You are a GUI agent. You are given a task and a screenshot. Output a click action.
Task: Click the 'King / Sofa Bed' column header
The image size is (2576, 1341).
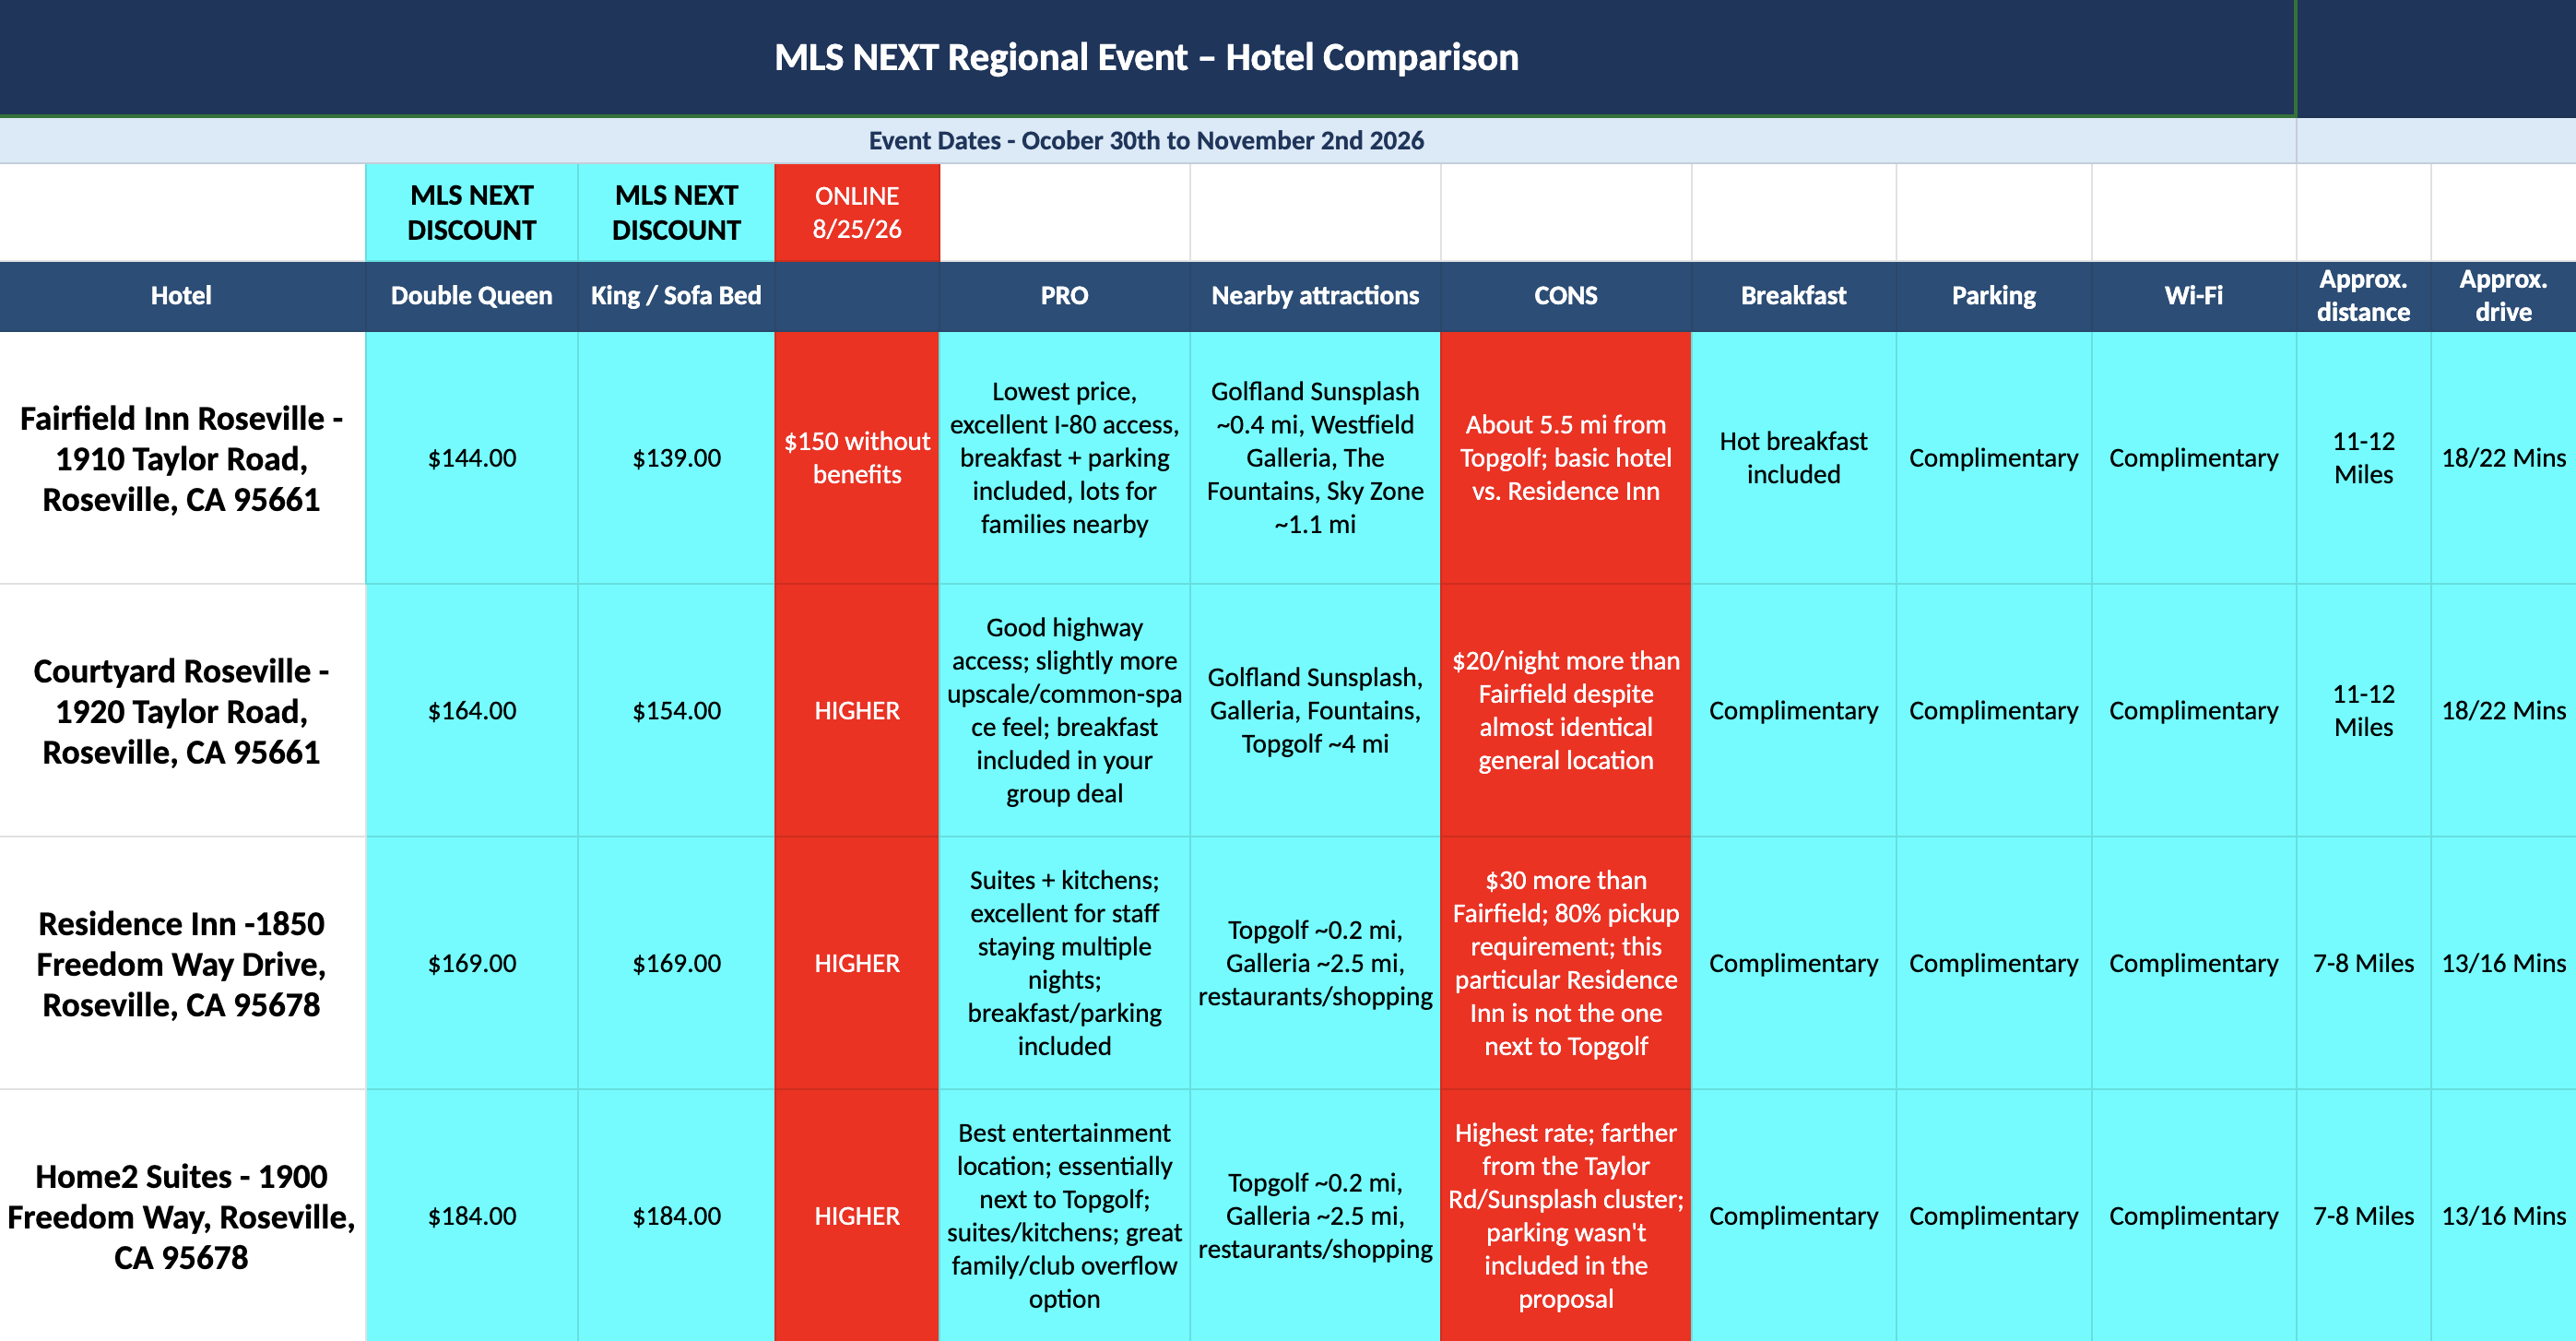coord(676,296)
